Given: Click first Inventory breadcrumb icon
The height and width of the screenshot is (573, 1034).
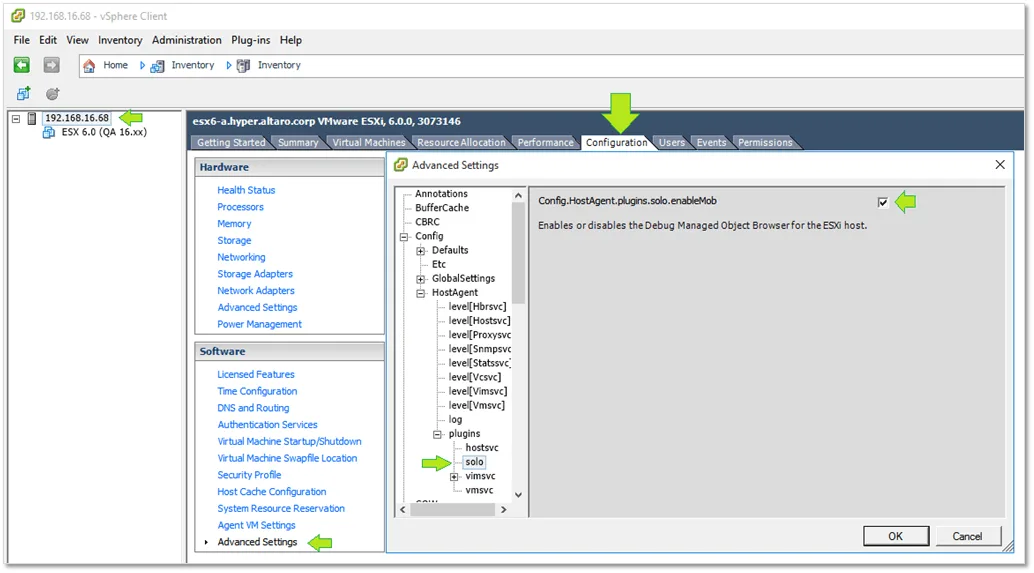Looking at the screenshot, I should 157,65.
